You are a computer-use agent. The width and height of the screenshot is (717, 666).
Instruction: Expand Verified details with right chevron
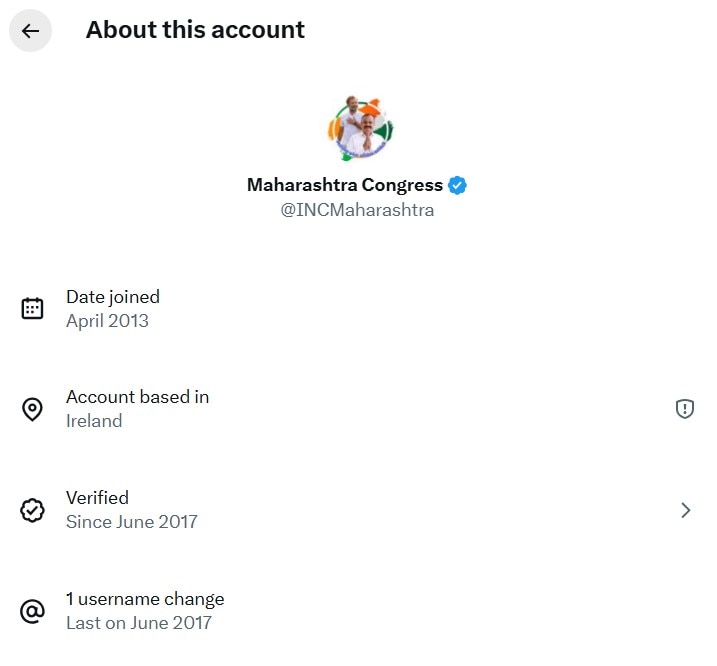686,510
